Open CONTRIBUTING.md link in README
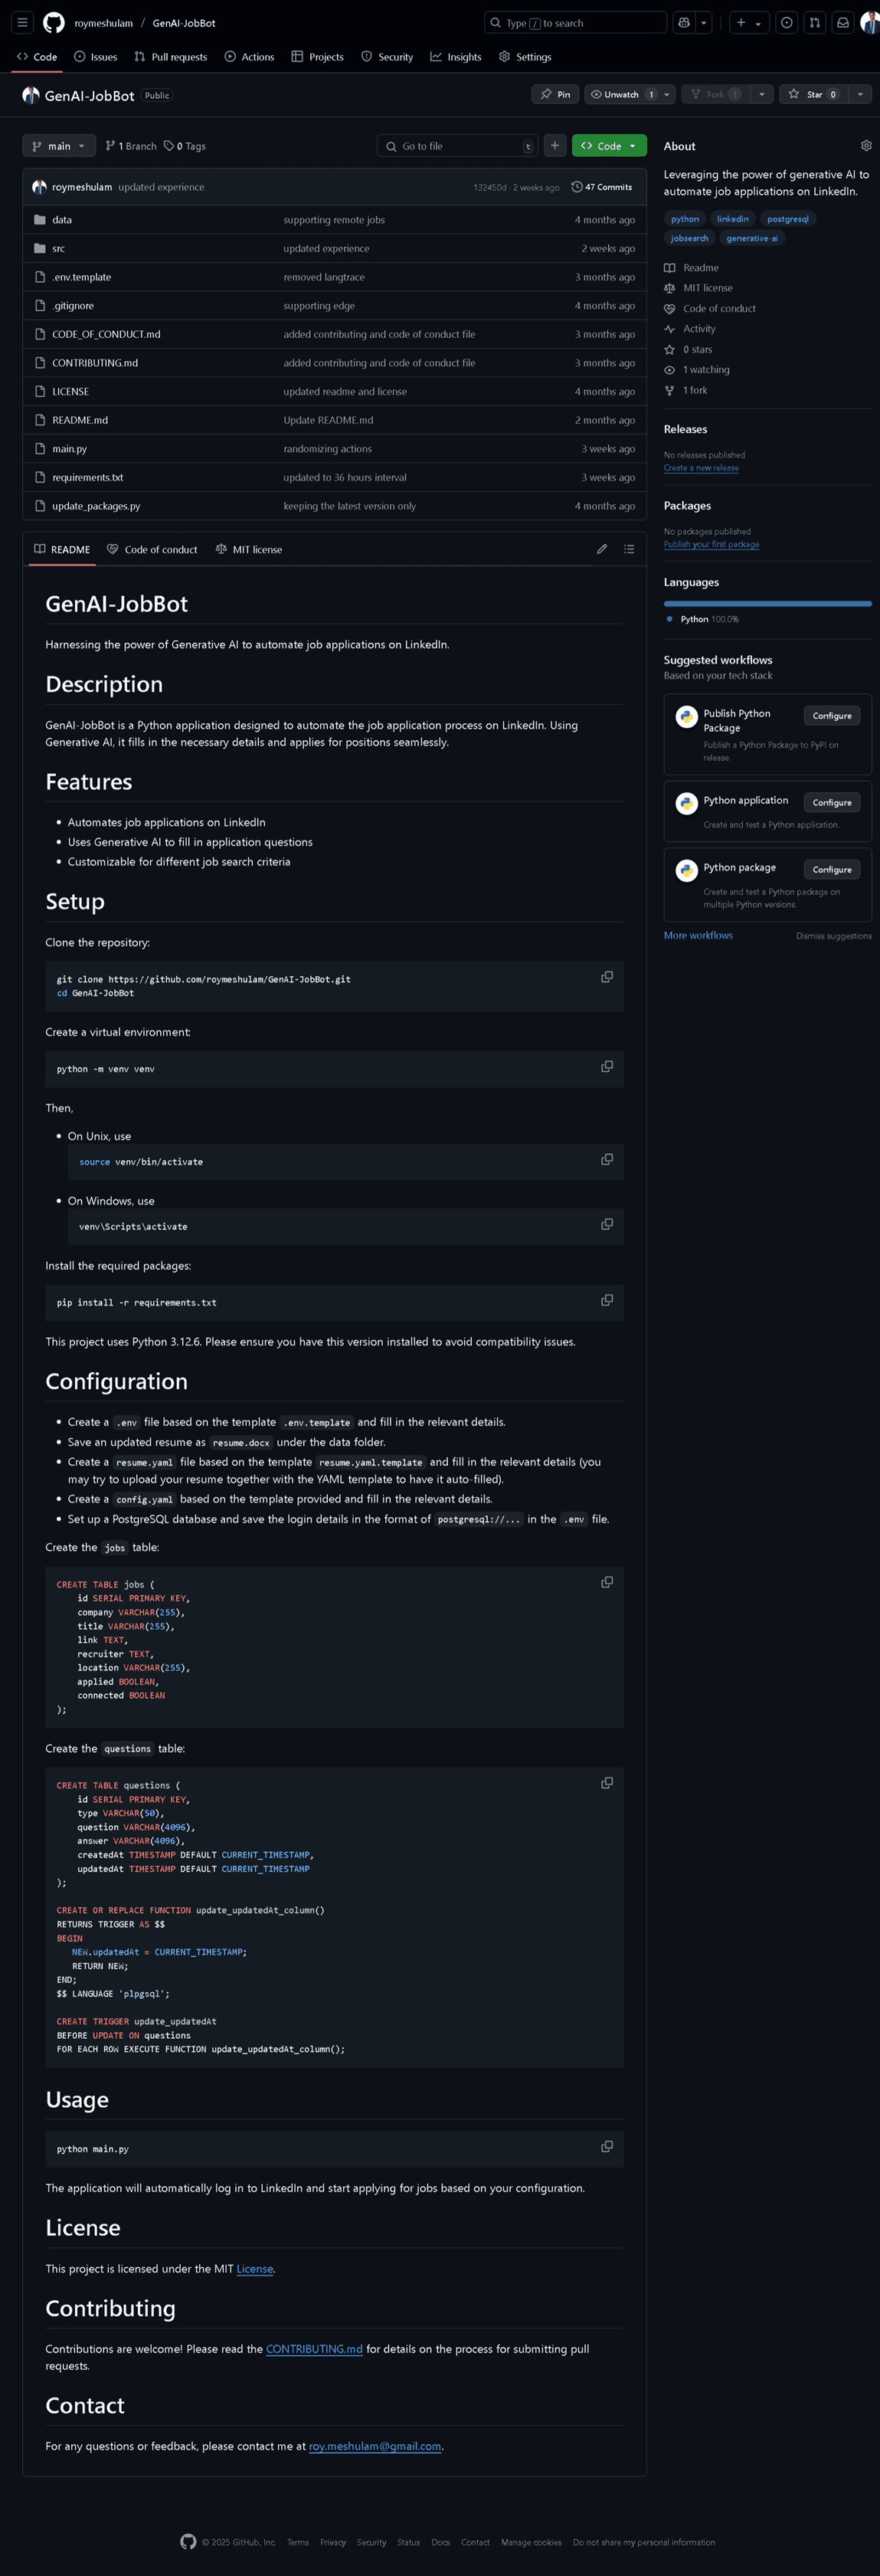Screen dimensions: 880x2576 314,2349
